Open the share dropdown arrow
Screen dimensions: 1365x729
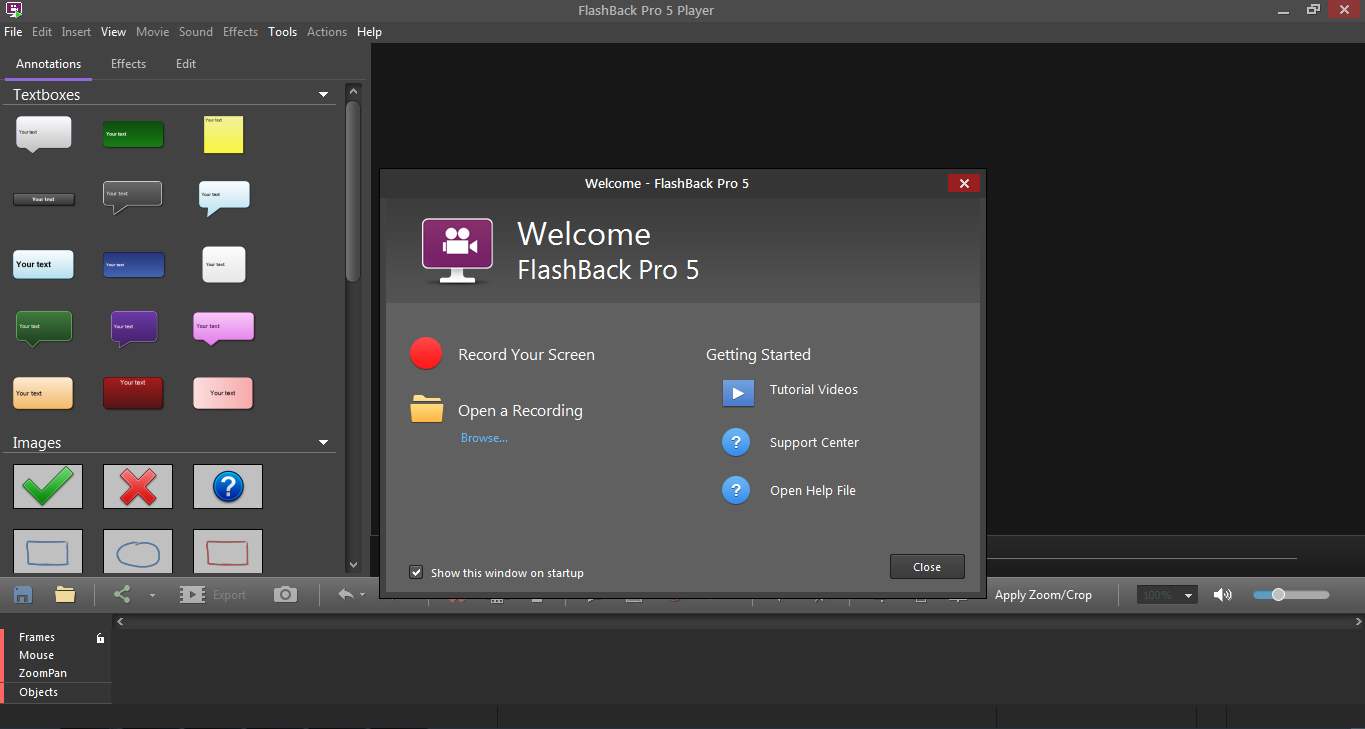coord(152,595)
